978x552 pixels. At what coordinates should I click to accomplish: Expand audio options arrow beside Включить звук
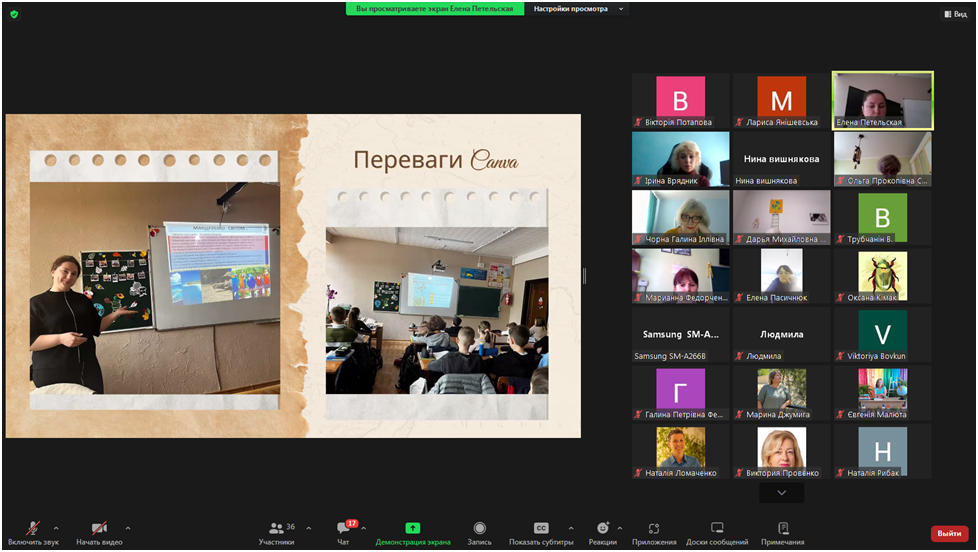(x=56, y=528)
